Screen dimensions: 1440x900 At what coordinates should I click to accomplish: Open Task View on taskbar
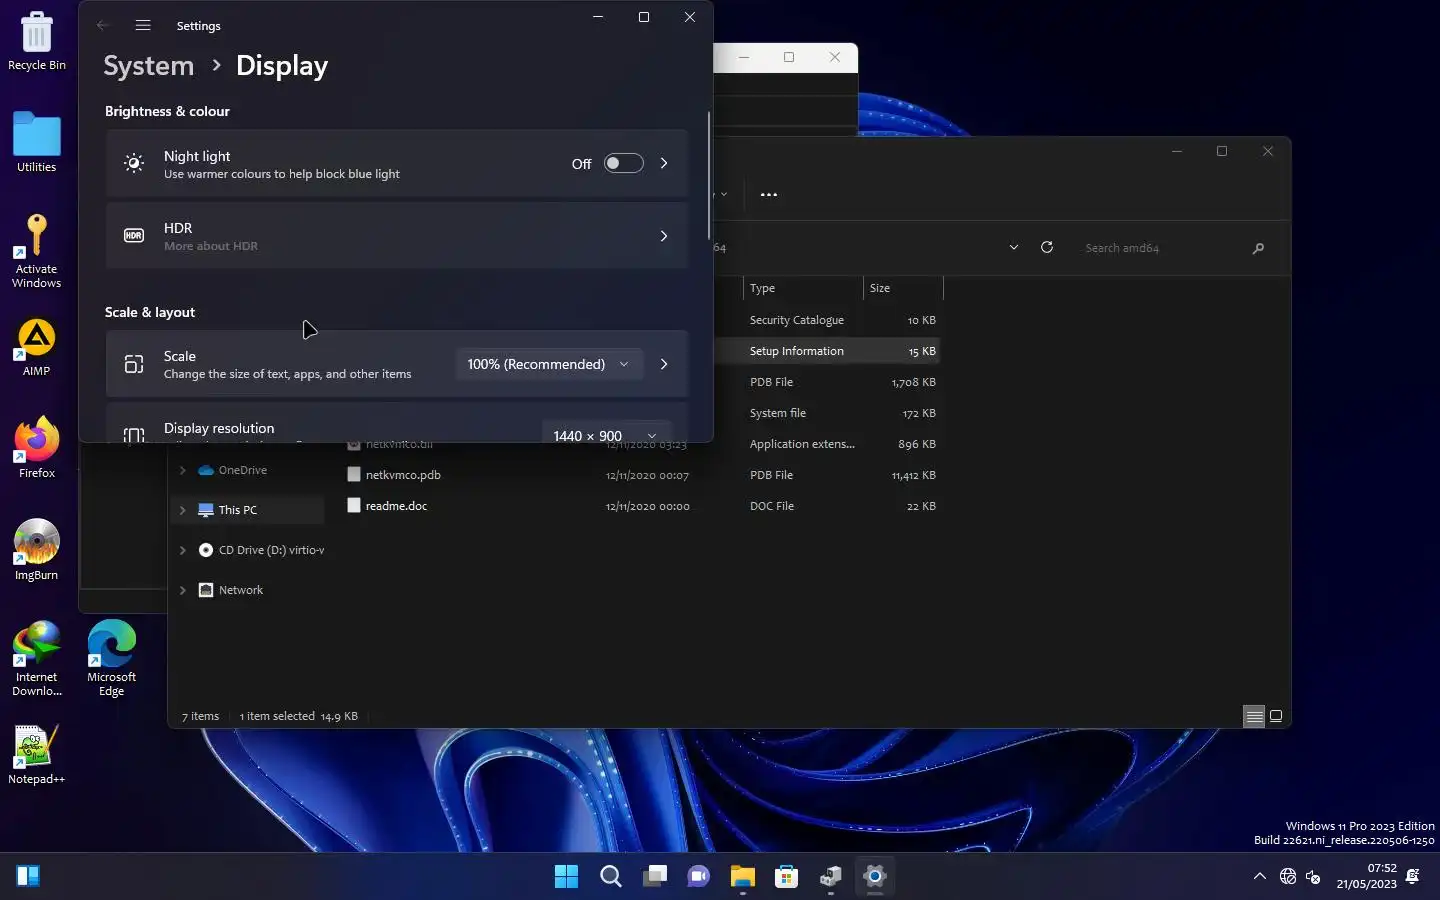(654, 876)
